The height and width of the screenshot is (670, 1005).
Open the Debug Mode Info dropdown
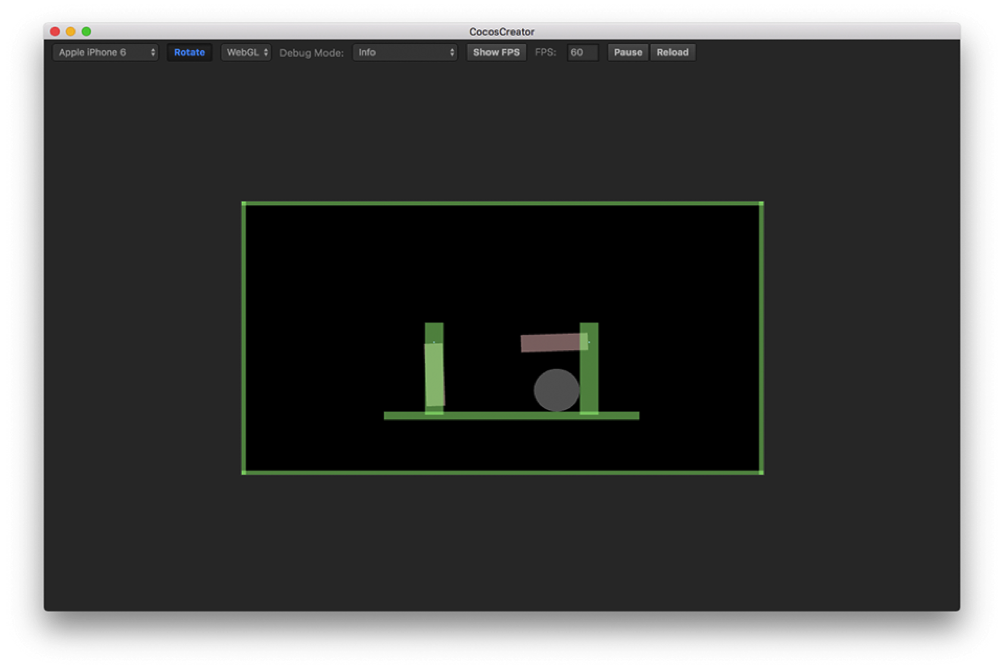(x=405, y=53)
